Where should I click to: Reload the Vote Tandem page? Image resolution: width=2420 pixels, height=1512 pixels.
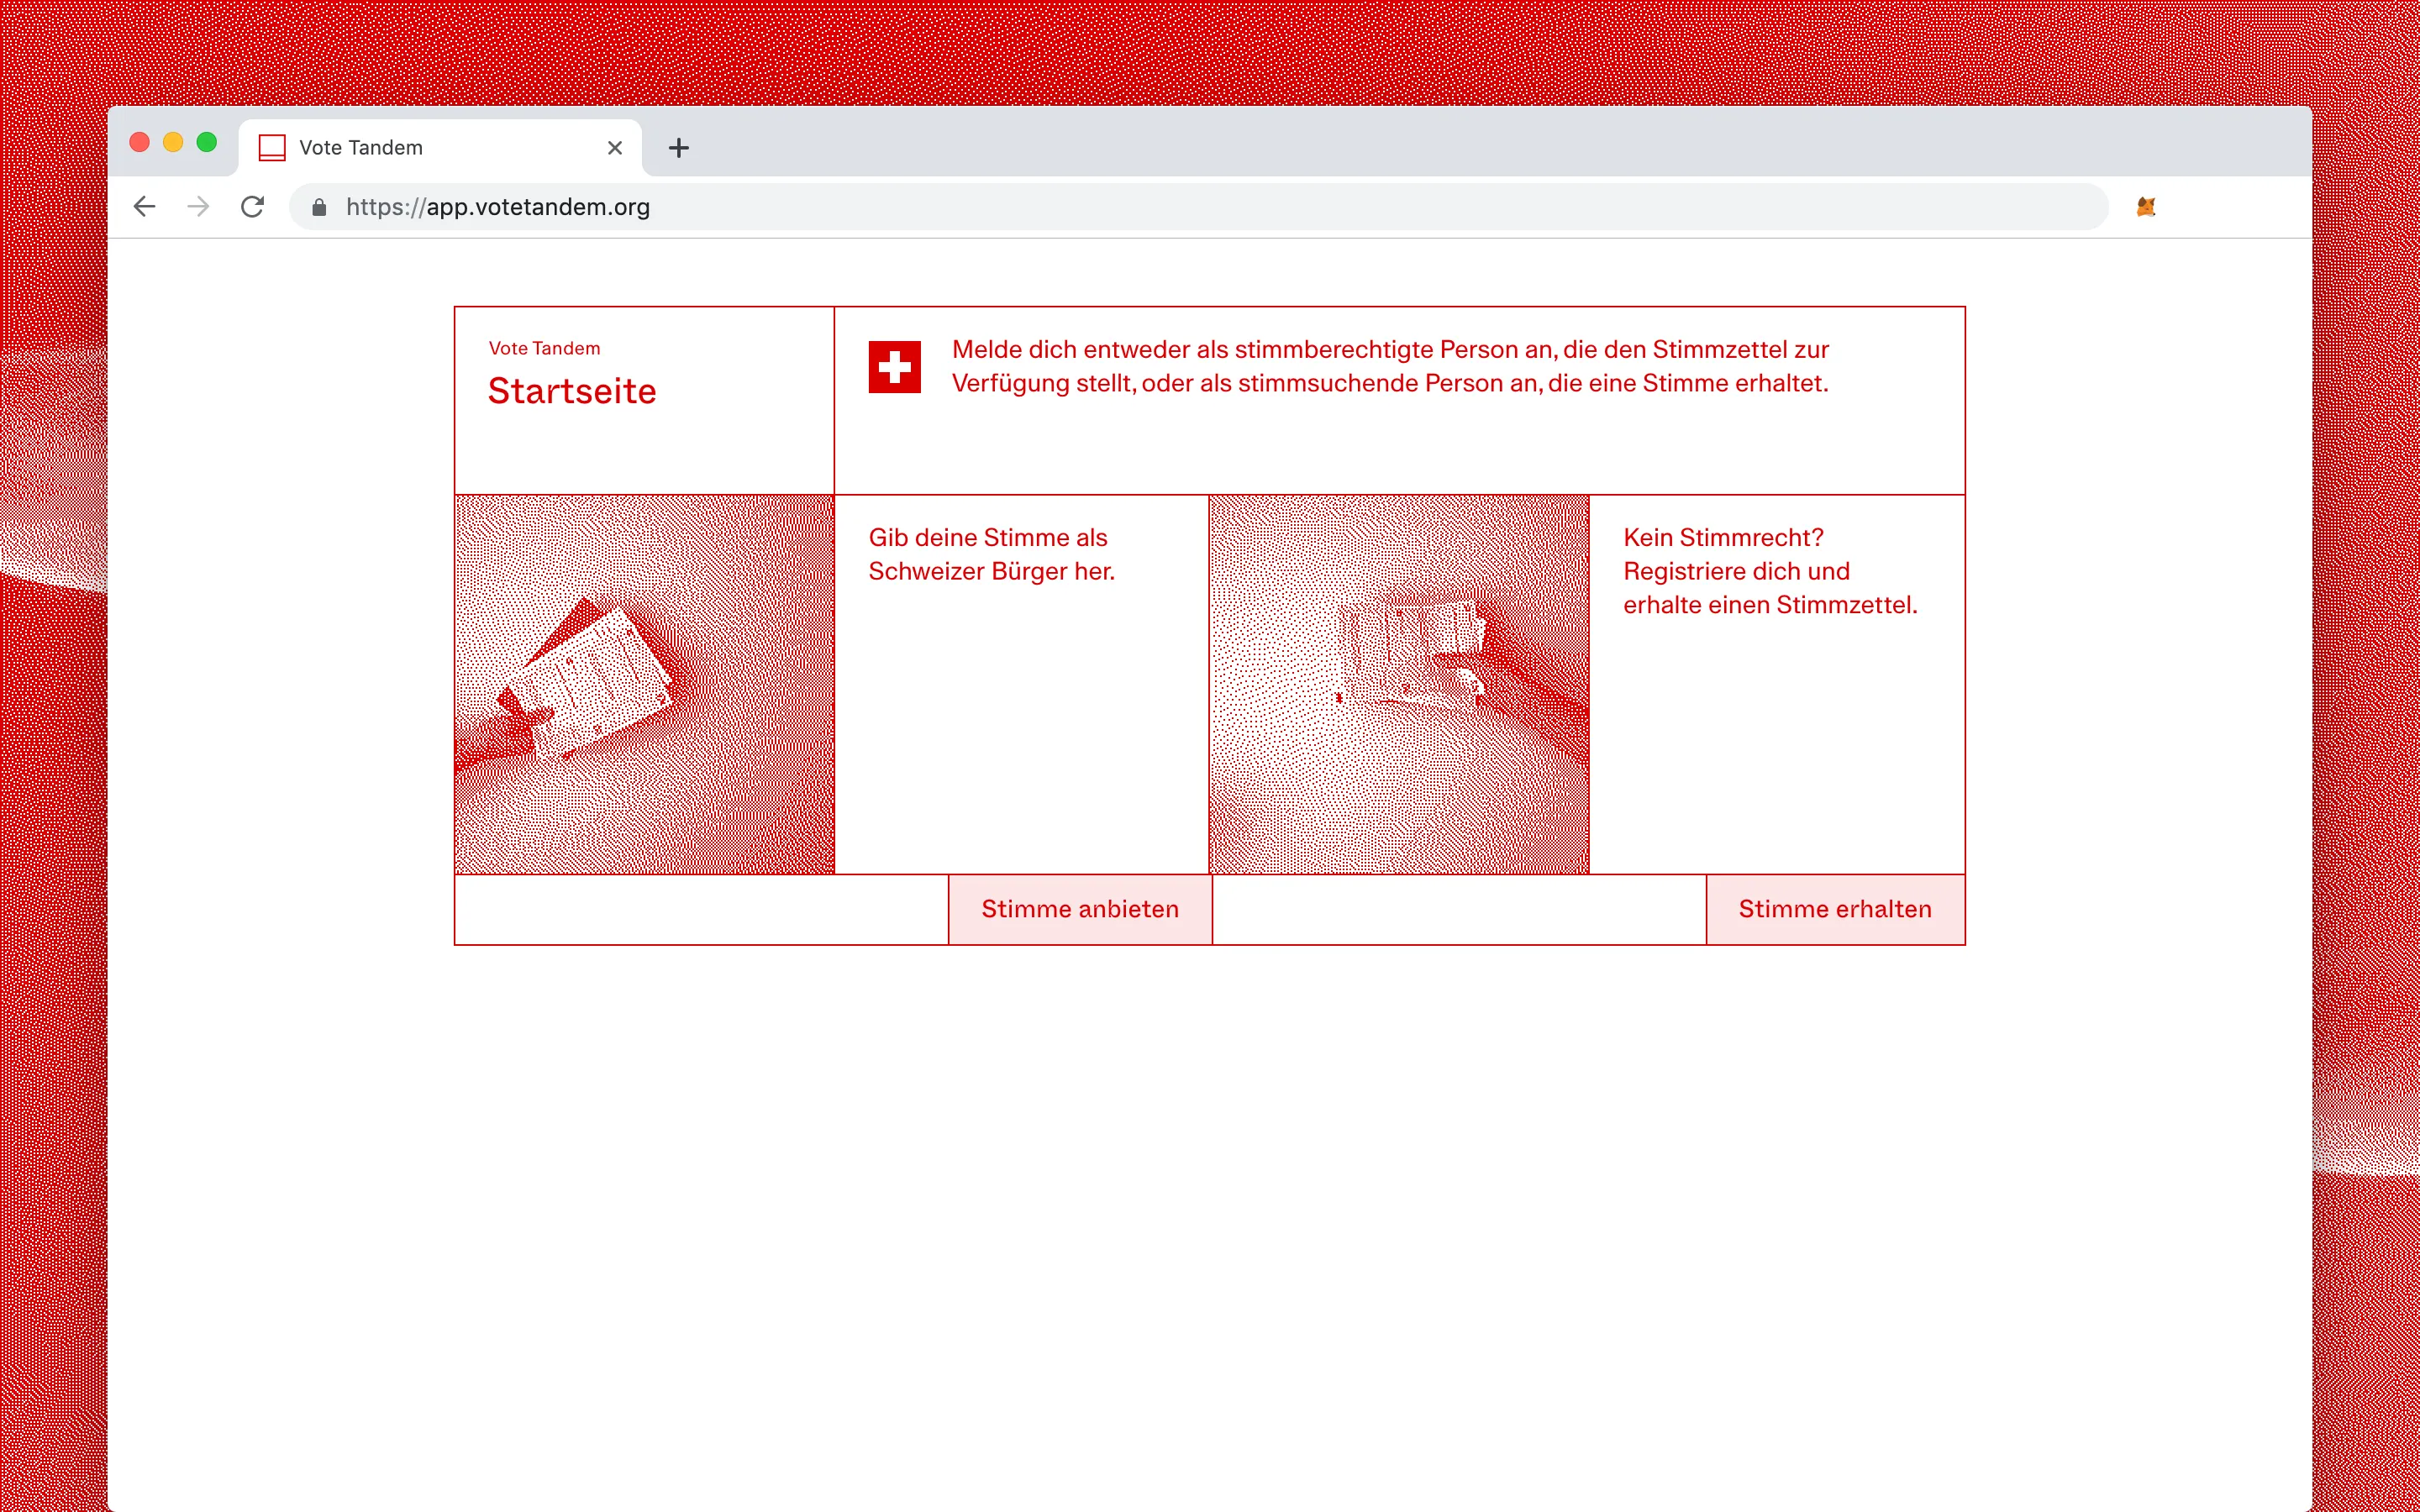(252, 206)
